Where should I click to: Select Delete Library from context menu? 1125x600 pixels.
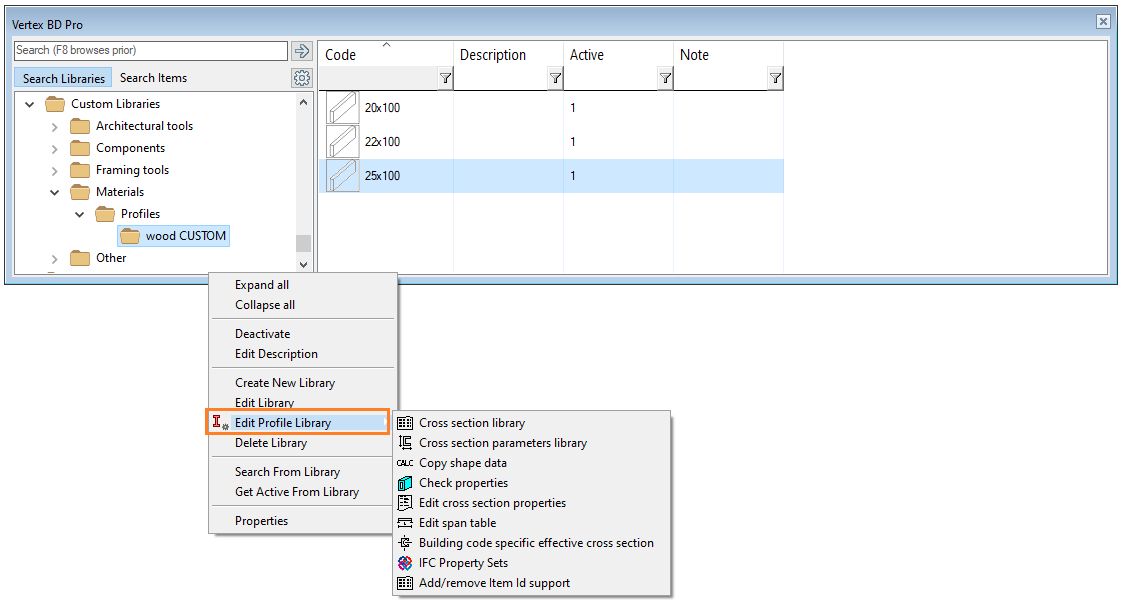point(271,443)
